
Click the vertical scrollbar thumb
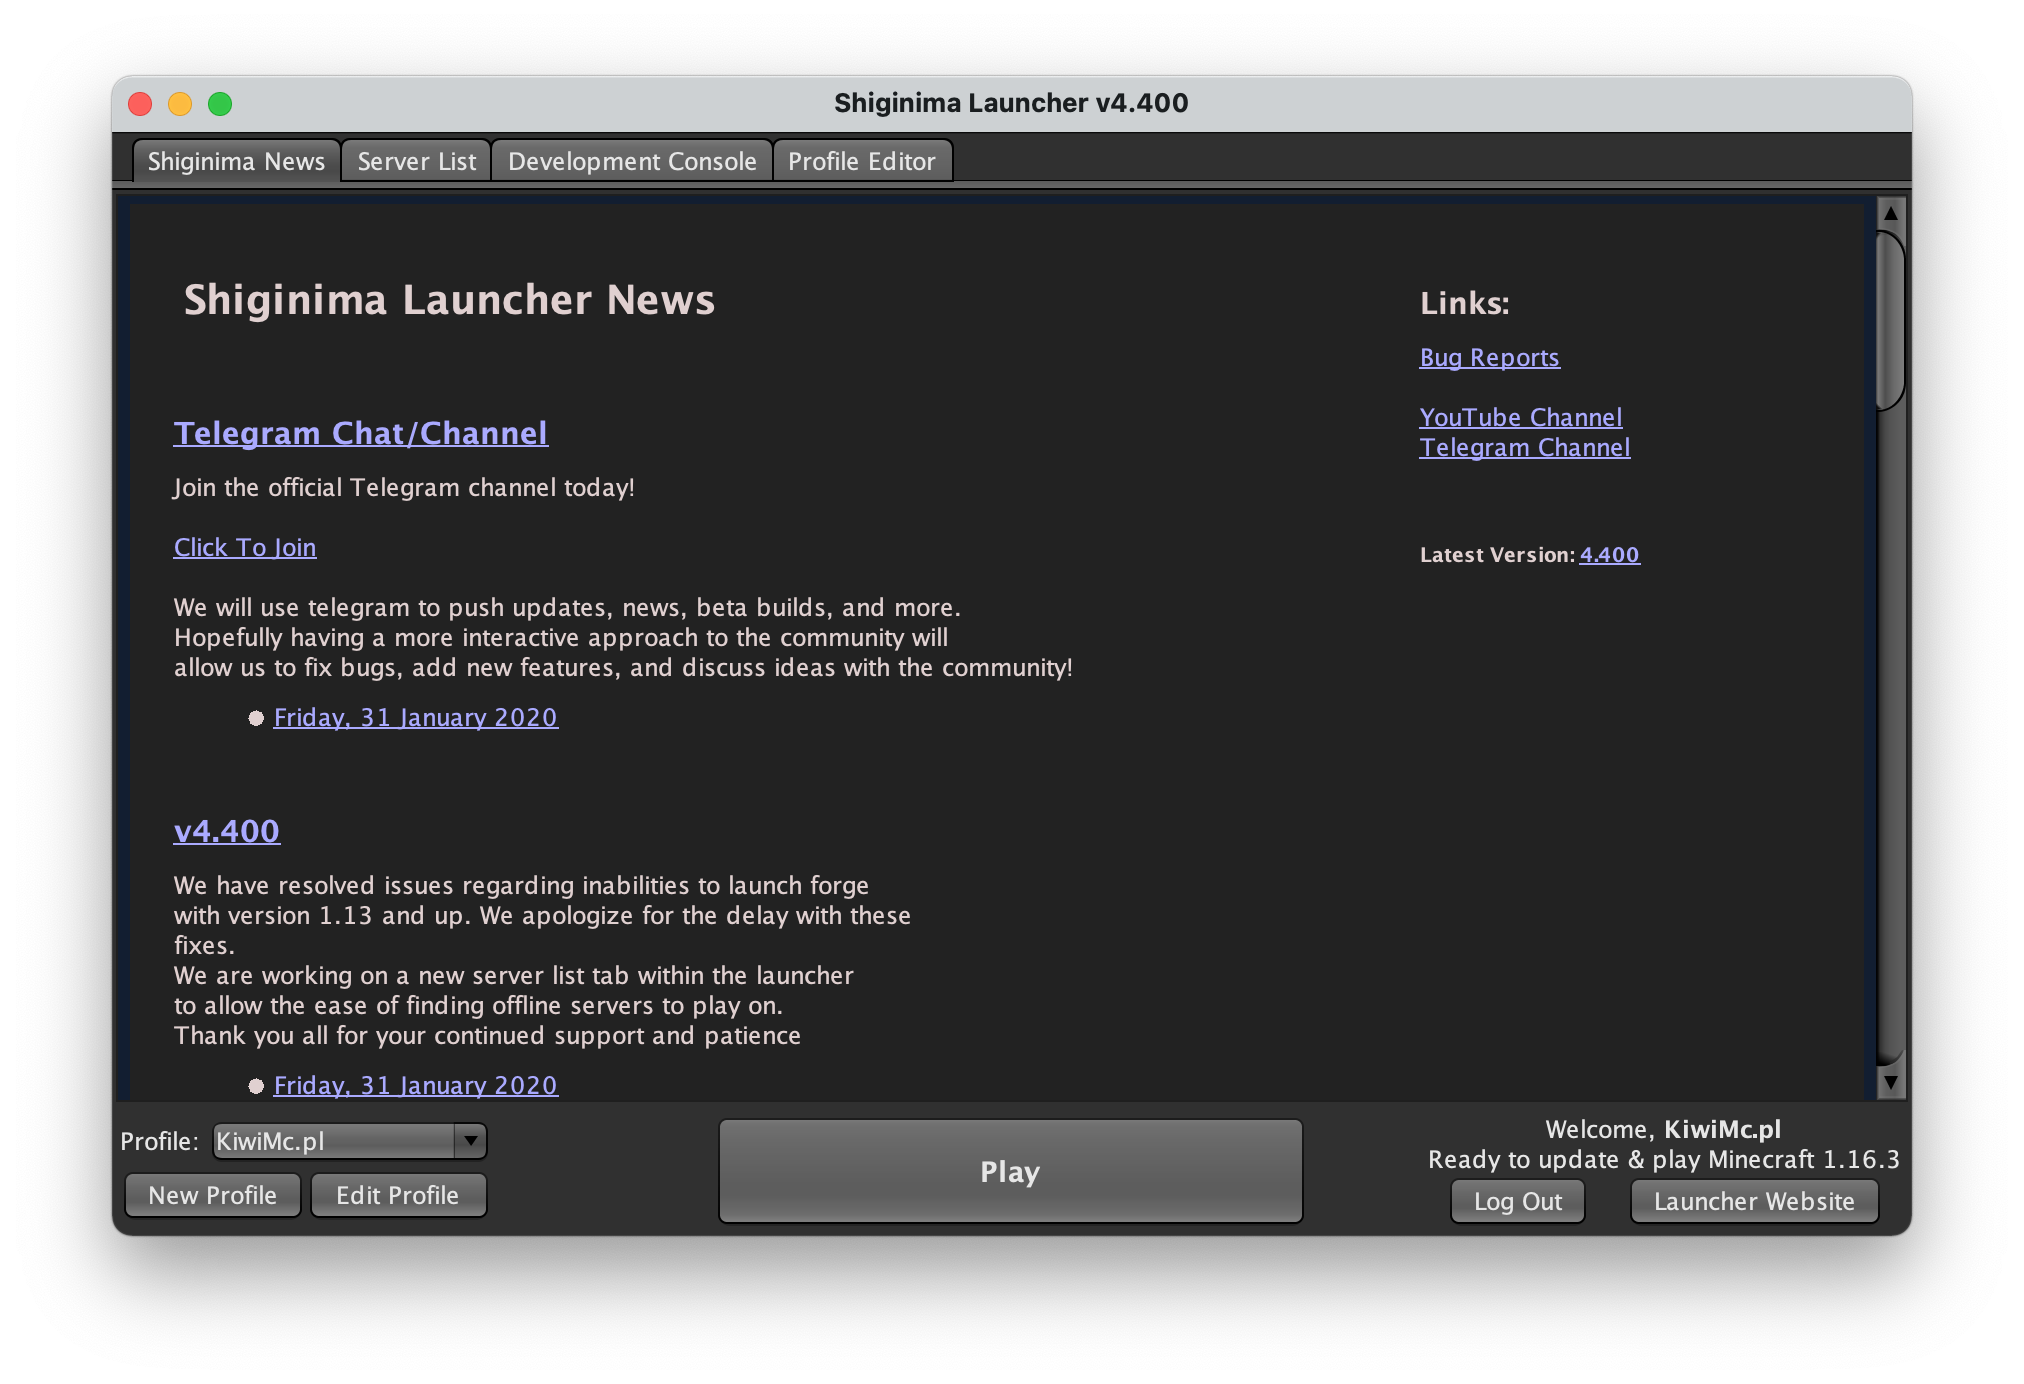tap(1890, 320)
